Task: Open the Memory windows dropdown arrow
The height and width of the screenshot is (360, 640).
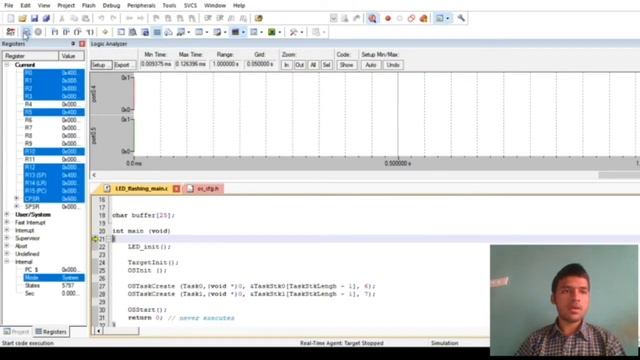Action: pyautogui.click(x=207, y=32)
